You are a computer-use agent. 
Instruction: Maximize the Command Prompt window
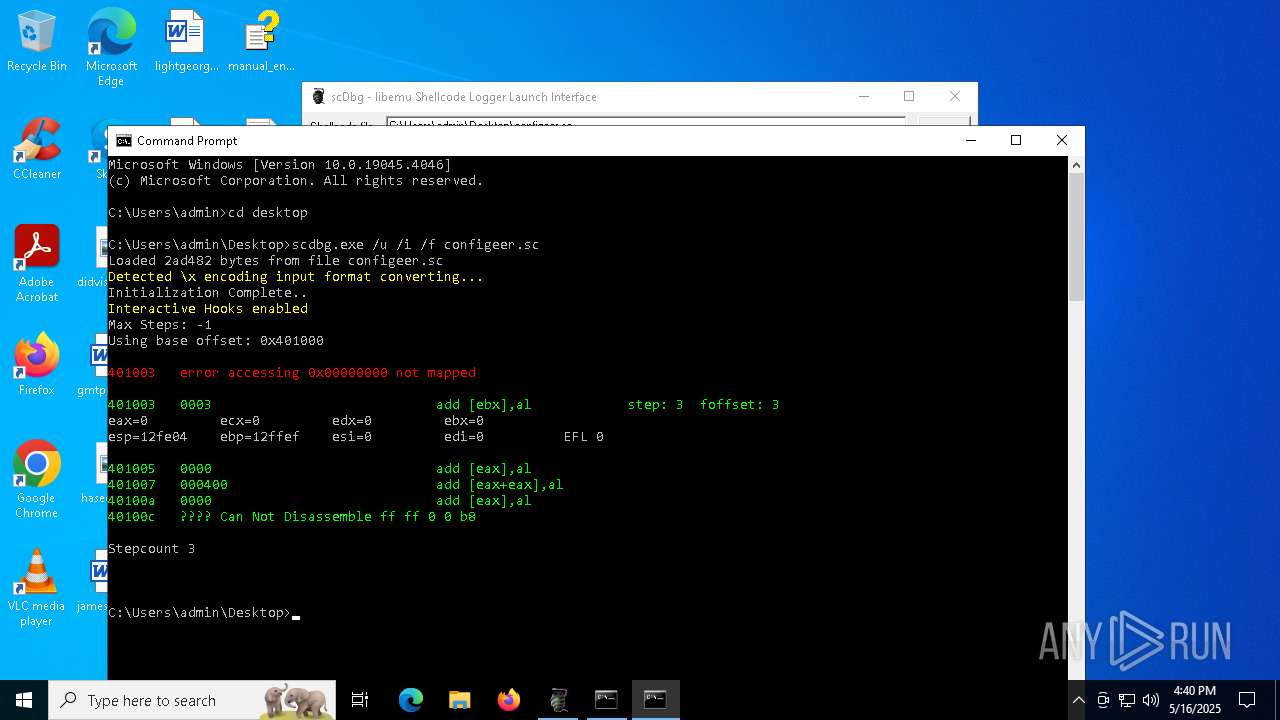point(1016,141)
